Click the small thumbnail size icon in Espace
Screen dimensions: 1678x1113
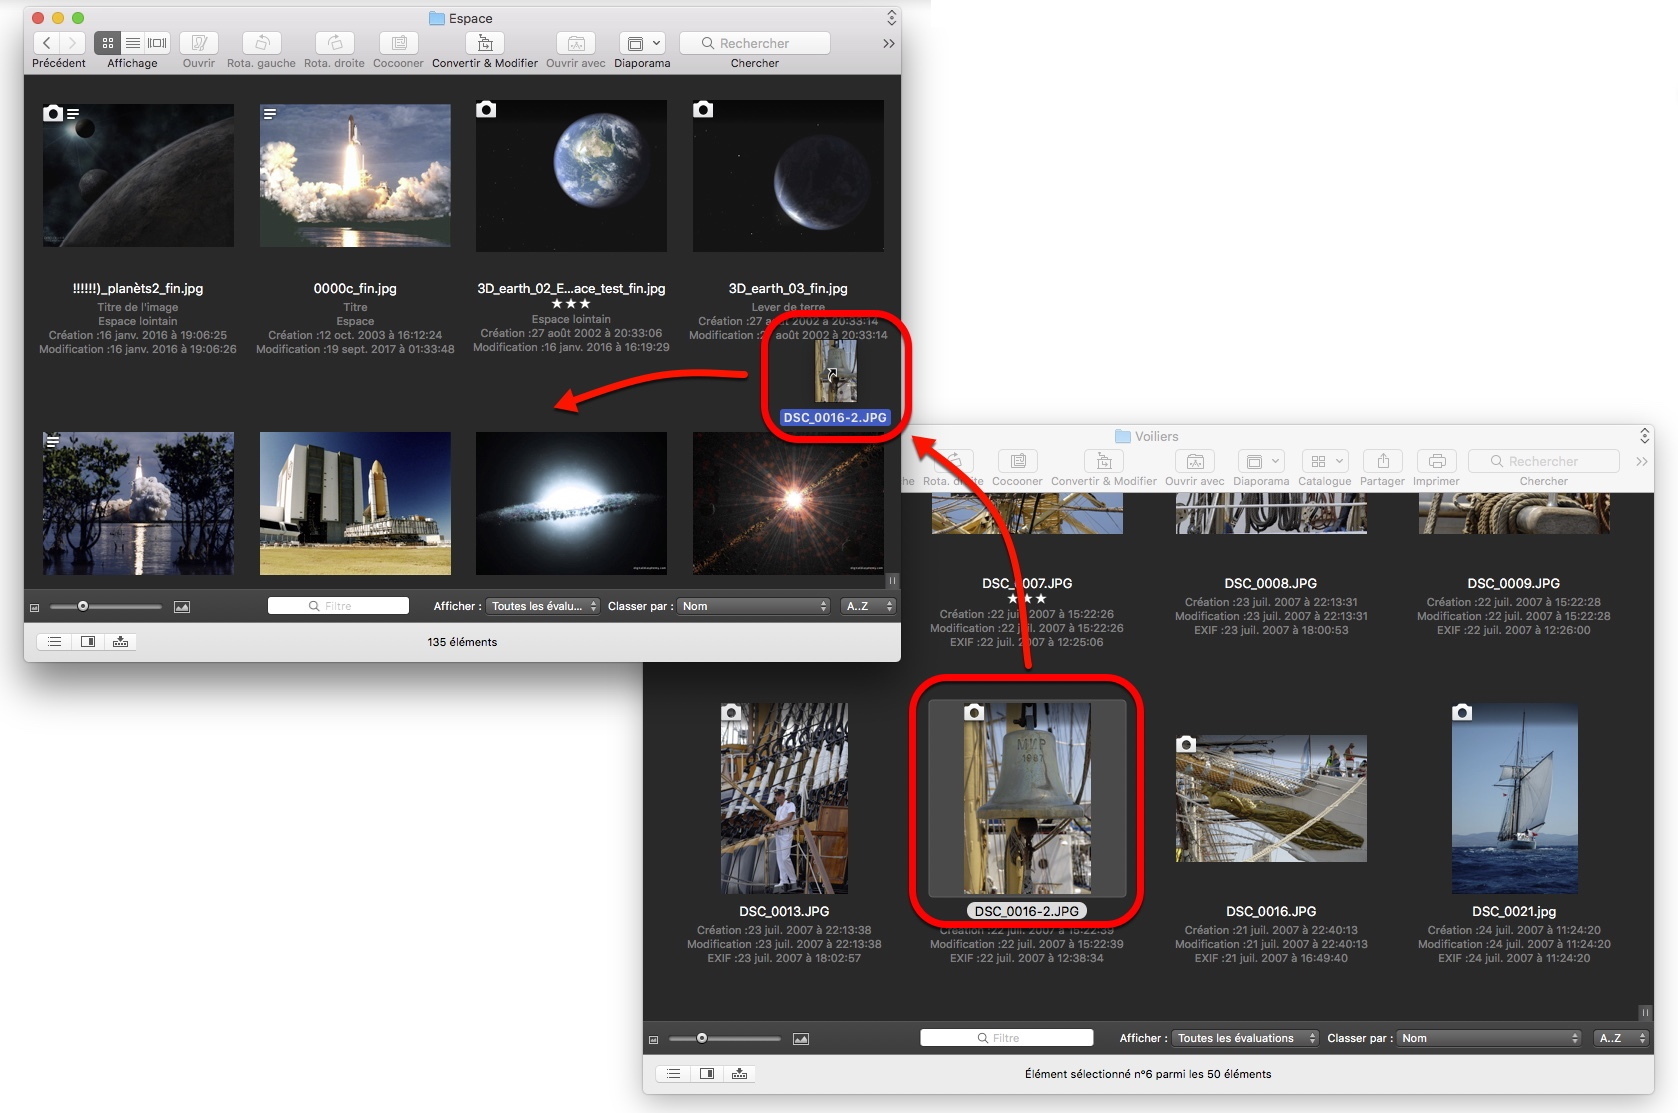[x=35, y=607]
